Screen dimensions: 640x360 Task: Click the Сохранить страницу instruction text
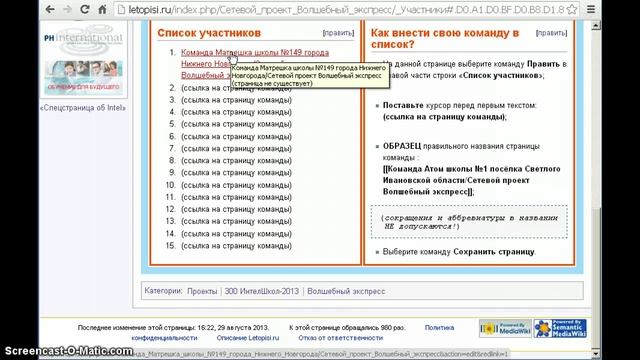pos(493,252)
